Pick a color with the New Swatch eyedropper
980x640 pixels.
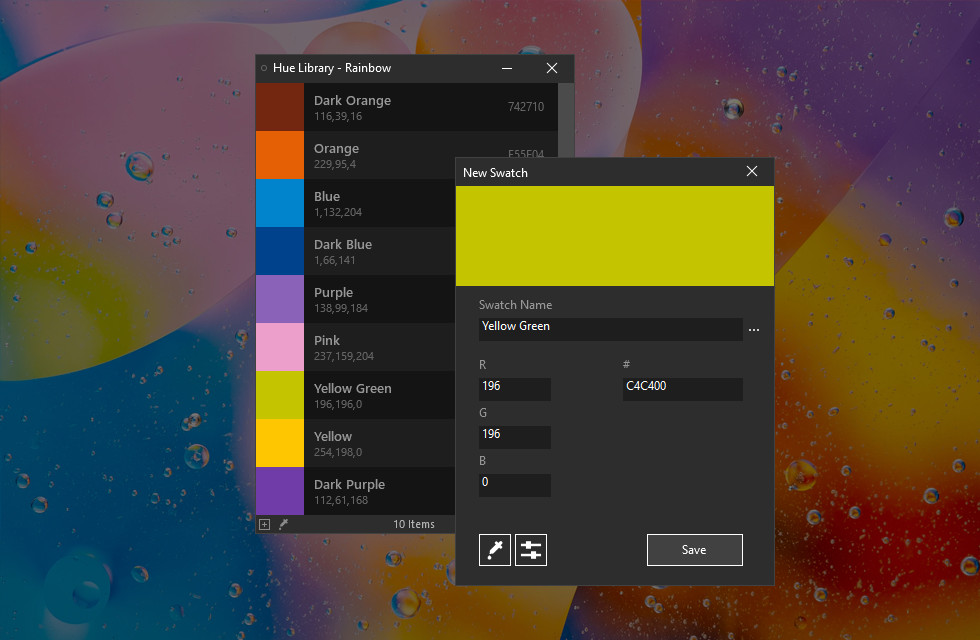494,550
